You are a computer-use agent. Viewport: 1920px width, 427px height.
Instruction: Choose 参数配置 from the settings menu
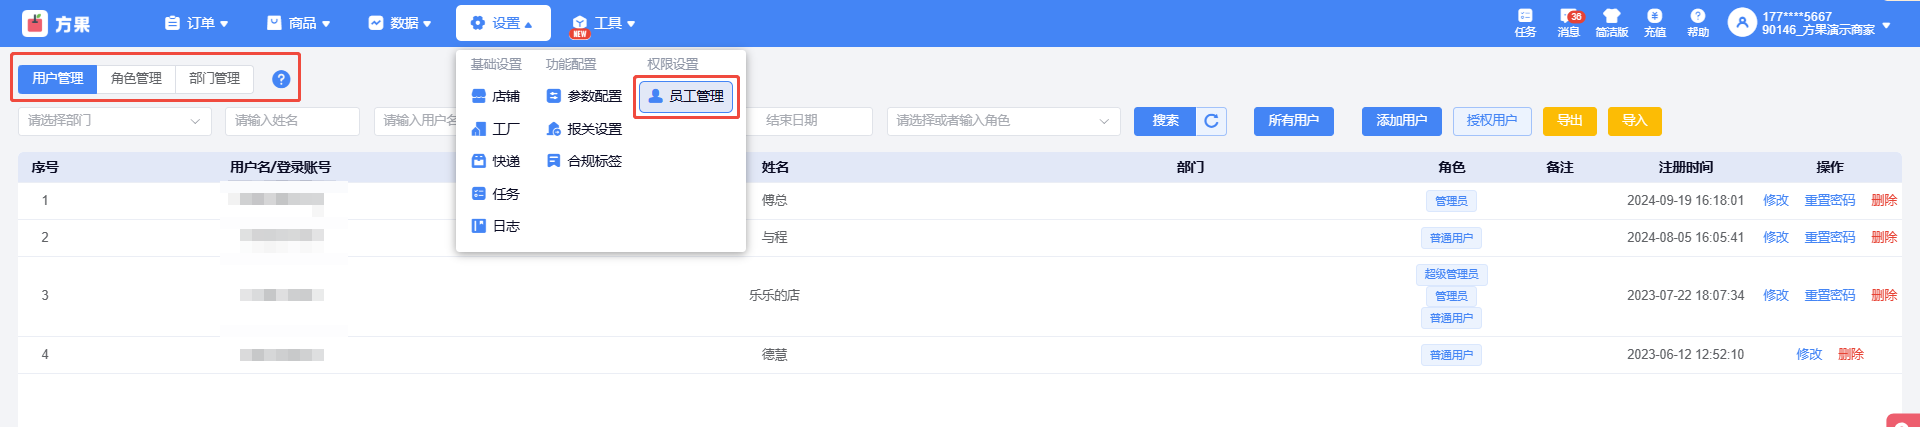click(x=585, y=97)
